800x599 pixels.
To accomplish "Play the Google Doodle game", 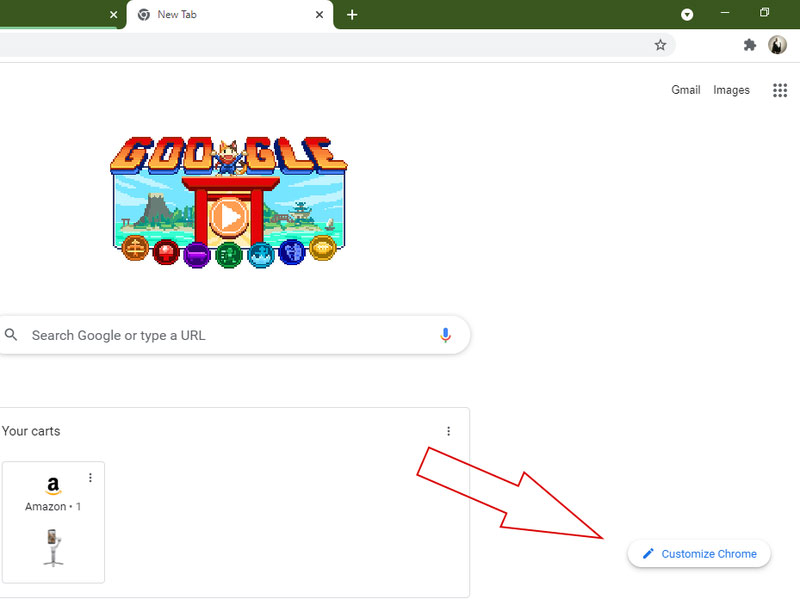I will [228, 217].
